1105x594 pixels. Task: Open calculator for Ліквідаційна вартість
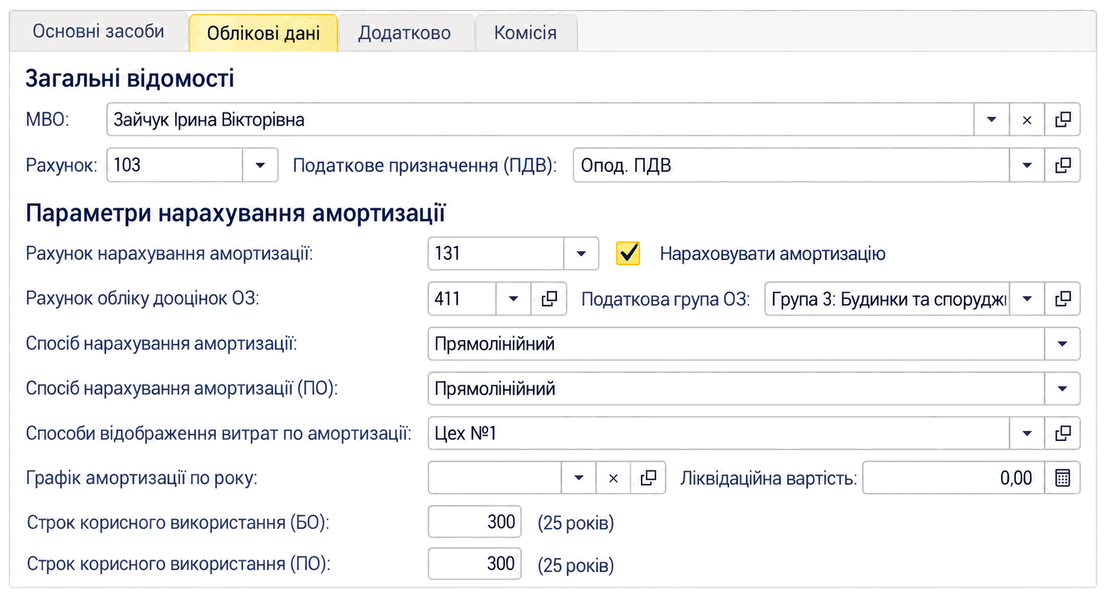coord(1062,478)
